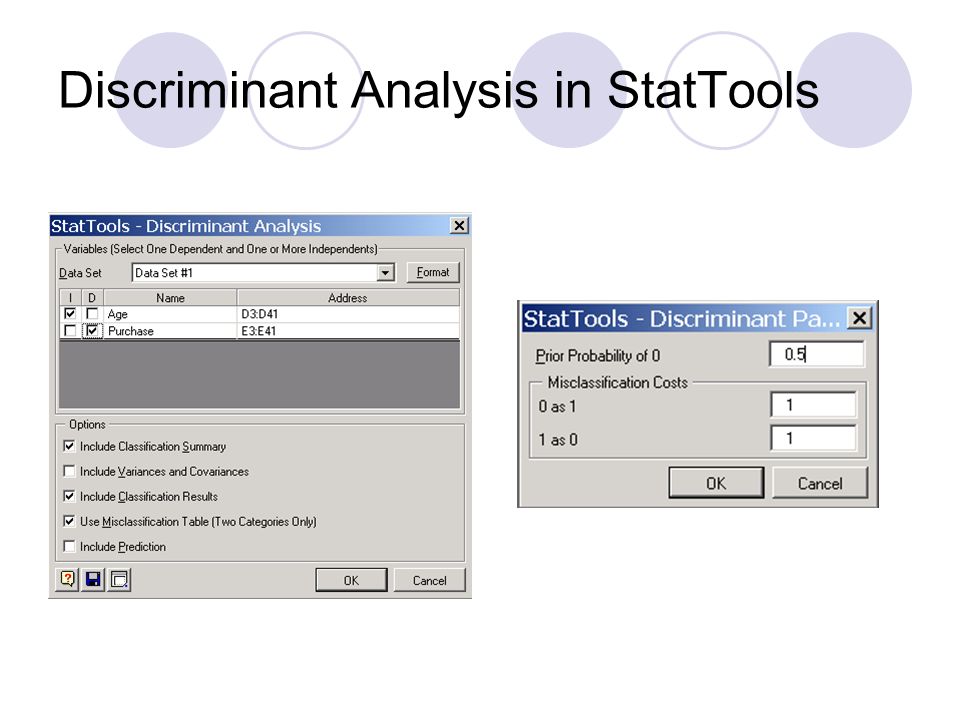This screenshot has width=960, height=720.
Task: Click the address cell 'D3:D41'
Action: [x=260, y=314]
